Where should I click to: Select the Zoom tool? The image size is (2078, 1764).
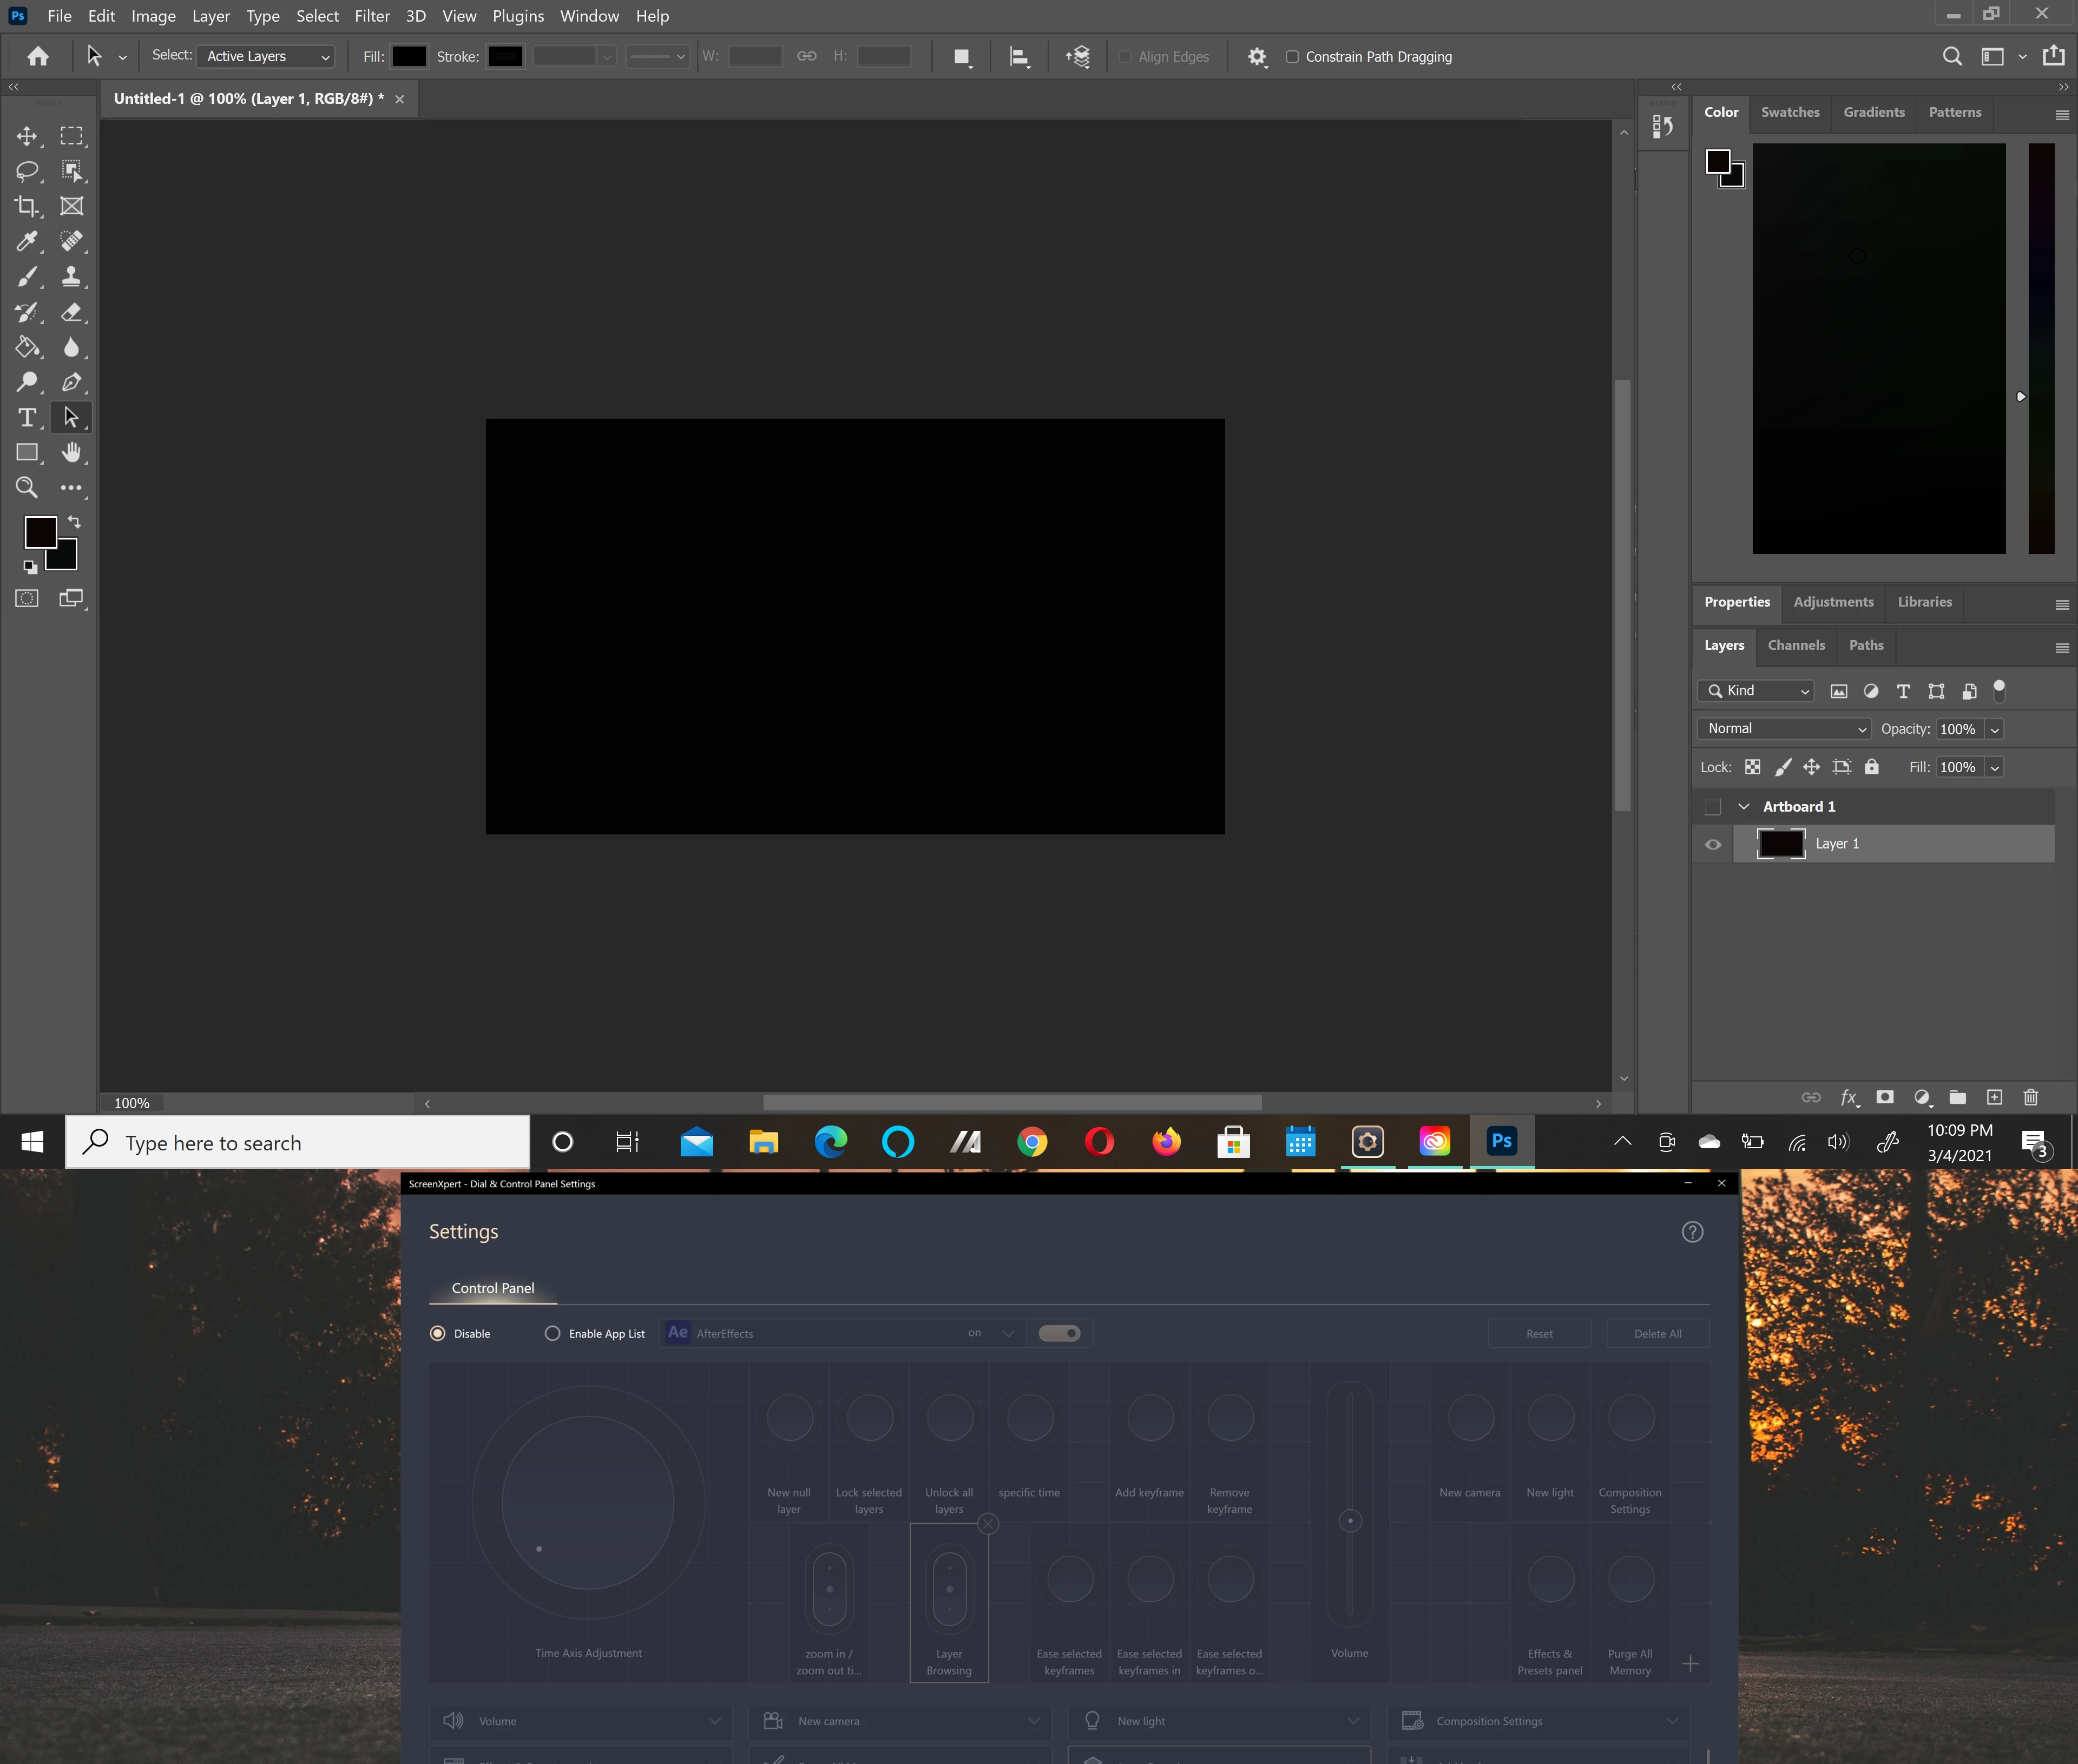(27, 487)
